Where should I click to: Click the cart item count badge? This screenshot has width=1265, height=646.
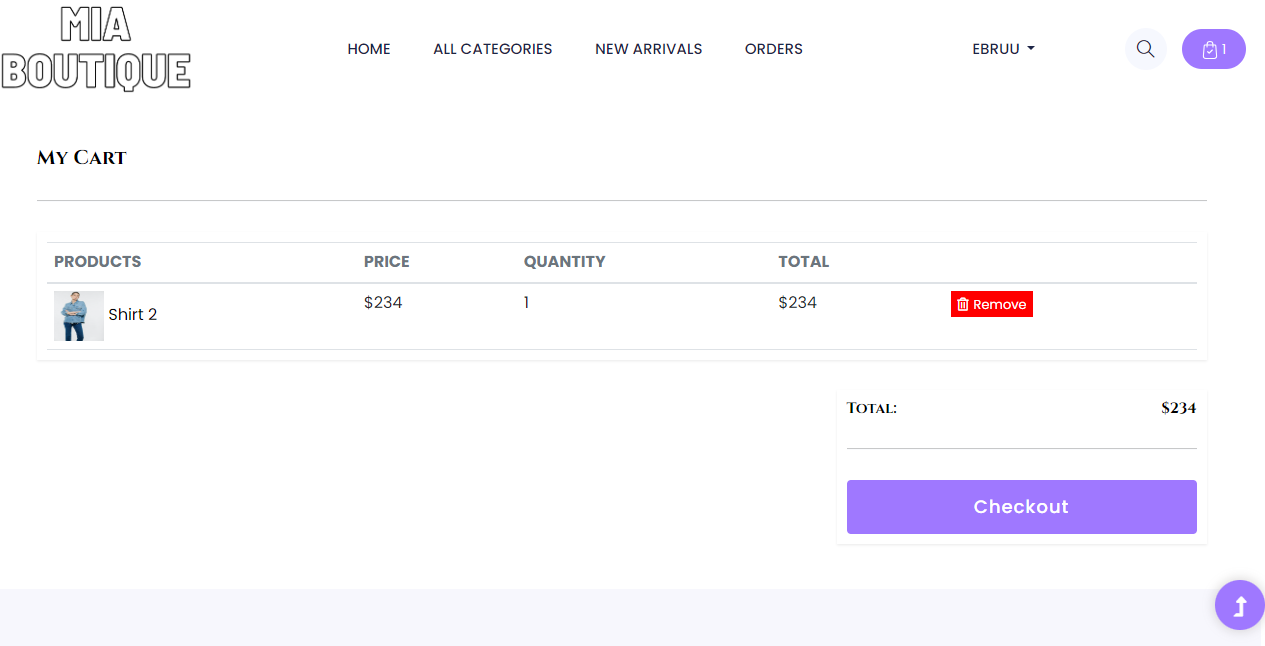(x=1223, y=48)
